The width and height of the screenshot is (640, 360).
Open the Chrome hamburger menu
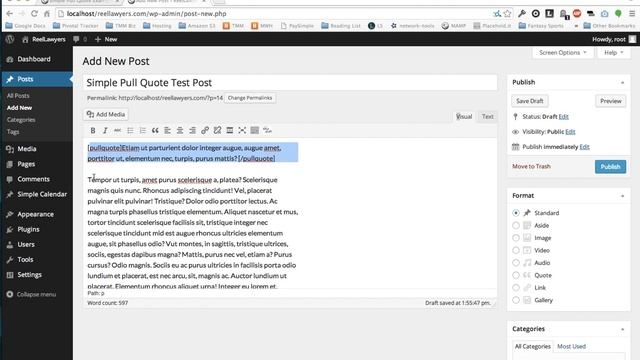tap(632, 13)
